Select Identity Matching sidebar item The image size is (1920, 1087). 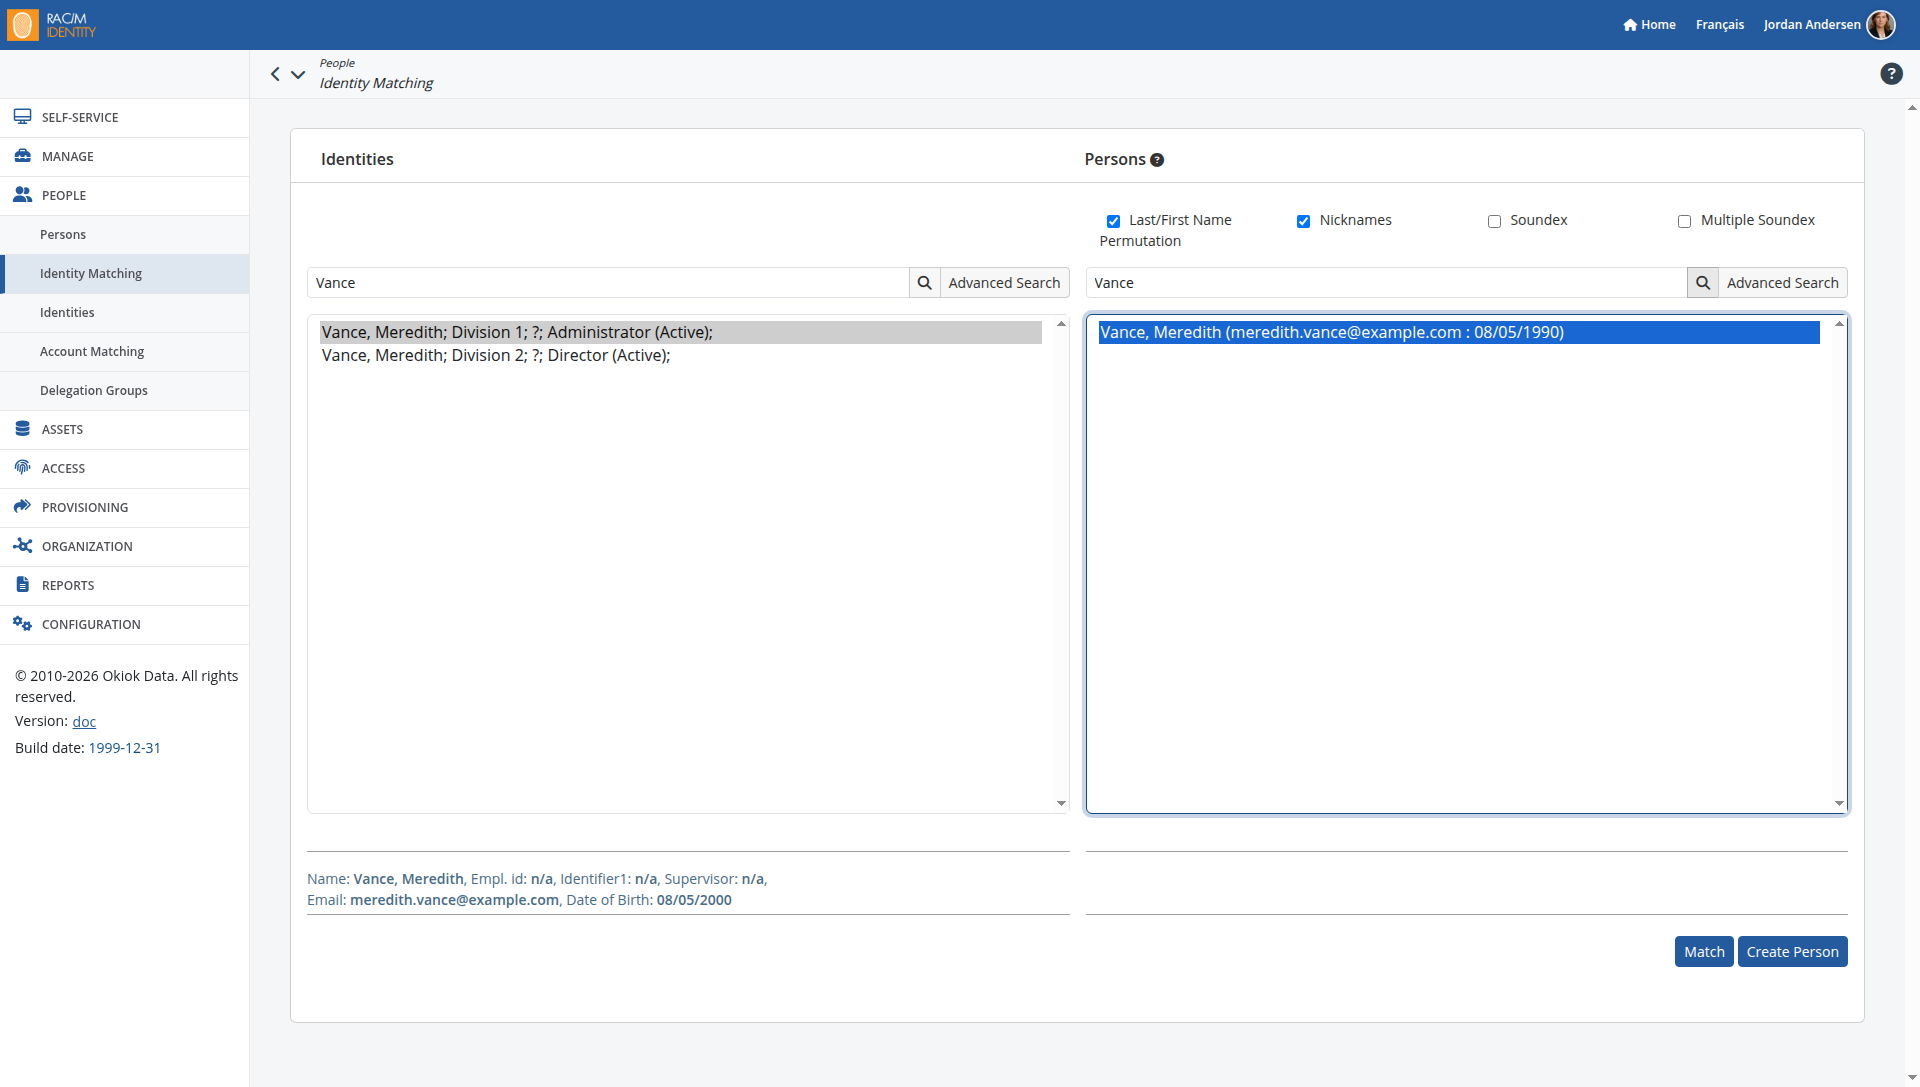(125, 274)
